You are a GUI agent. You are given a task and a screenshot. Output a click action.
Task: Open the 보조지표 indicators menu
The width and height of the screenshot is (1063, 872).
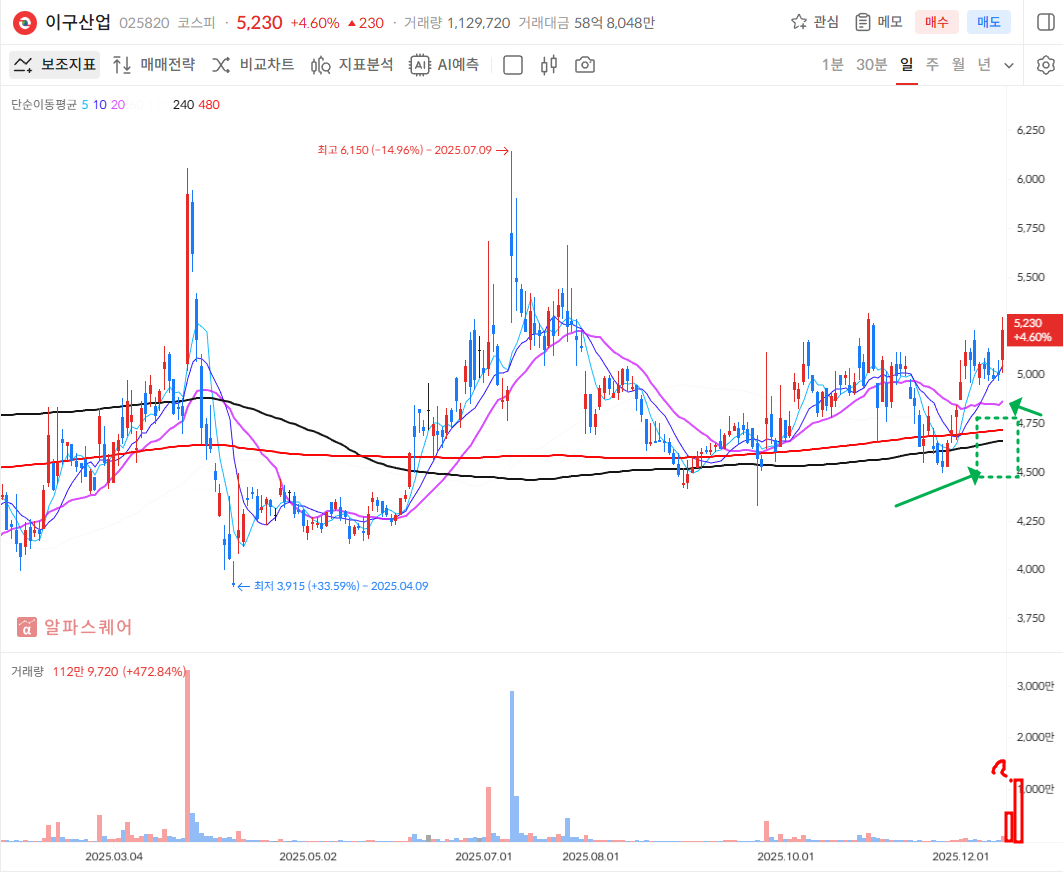[55, 65]
